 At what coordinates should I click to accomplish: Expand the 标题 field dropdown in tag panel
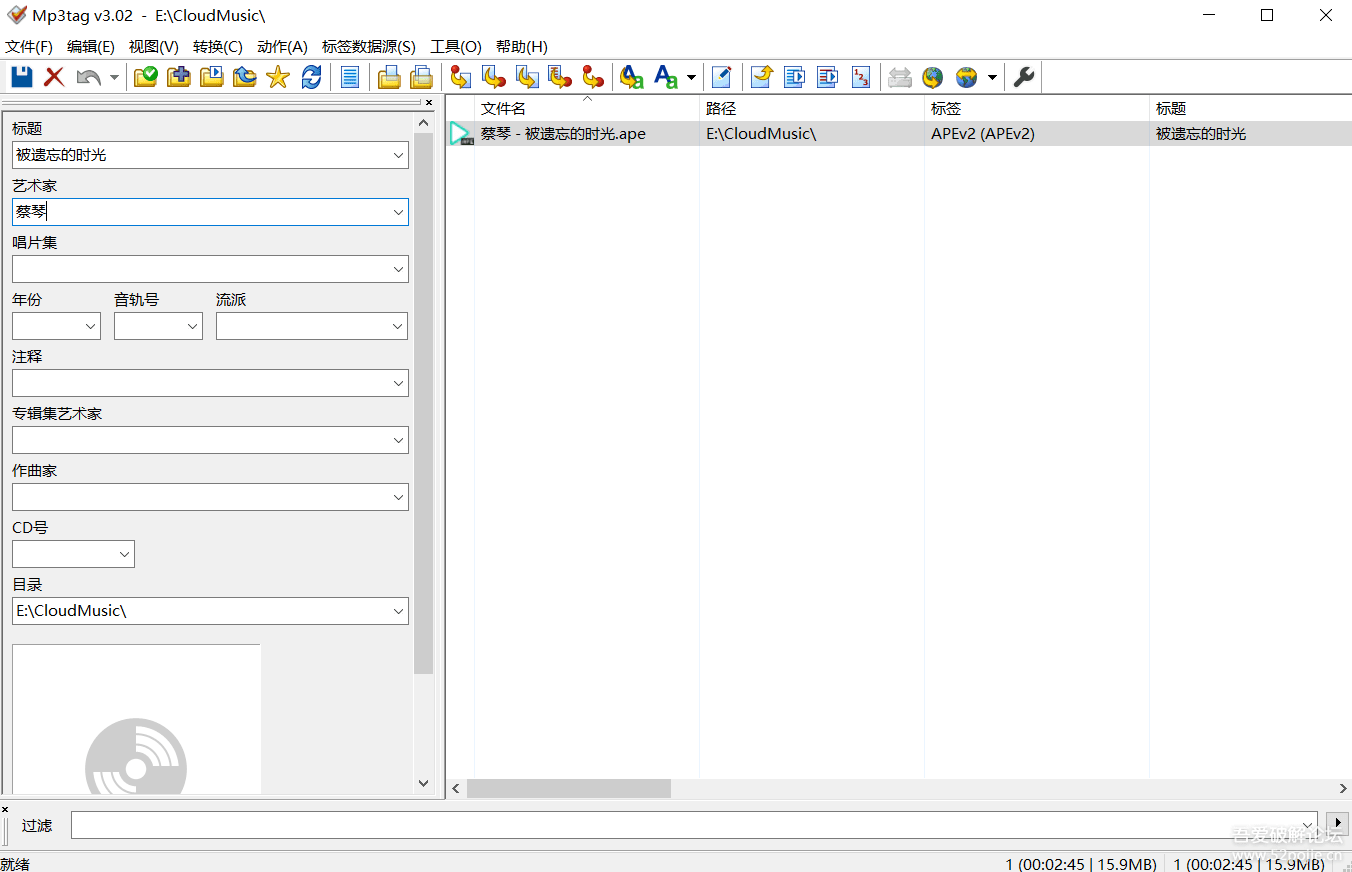pyautogui.click(x=398, y=155)
